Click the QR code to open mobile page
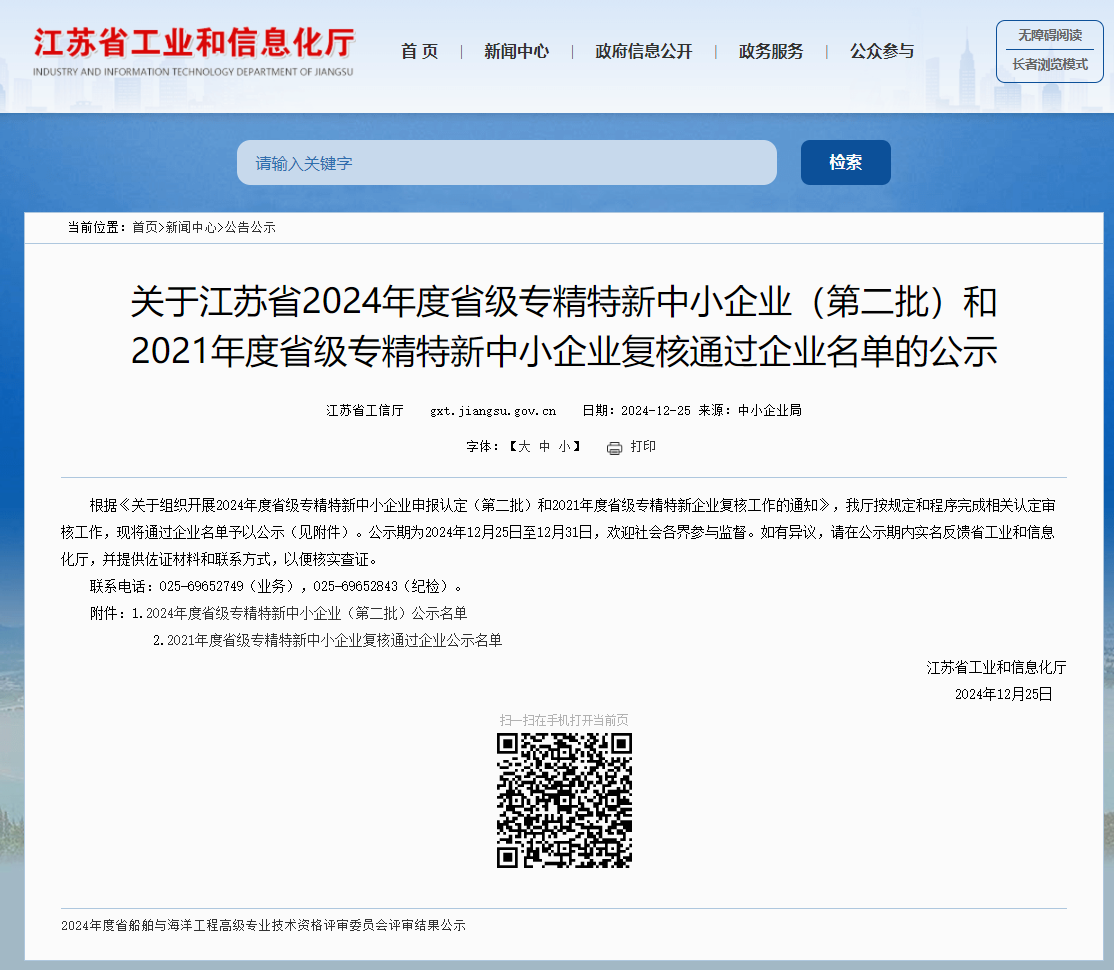 click(565, 800)
